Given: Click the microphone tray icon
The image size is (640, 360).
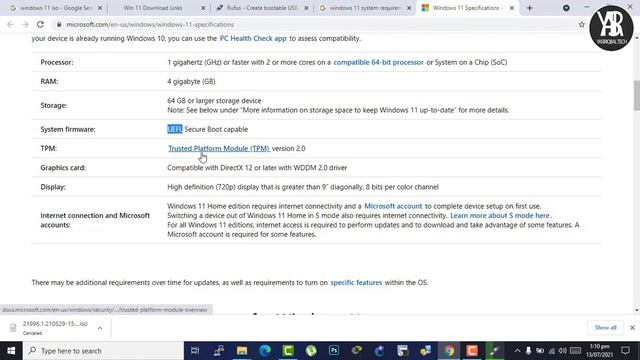Looking at the screenshot, I should 528,351.
